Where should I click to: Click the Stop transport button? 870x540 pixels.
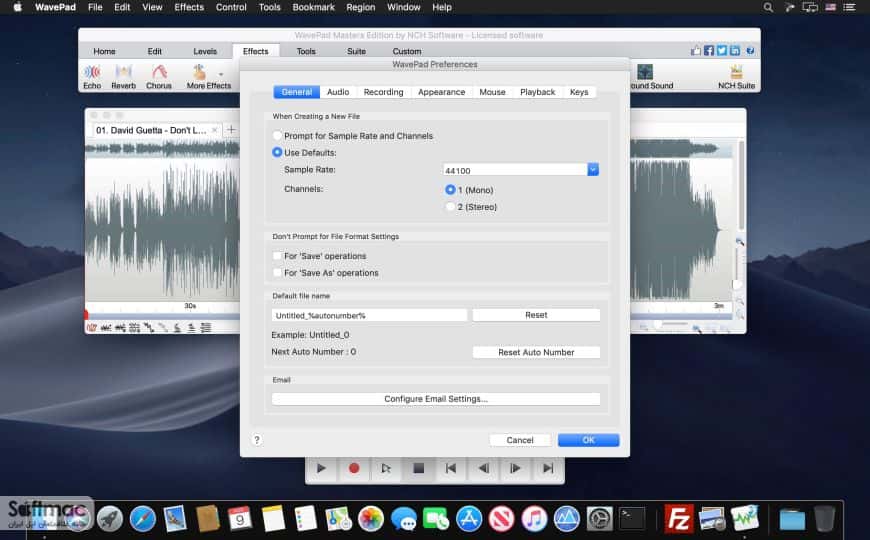[x=418, y=468]
